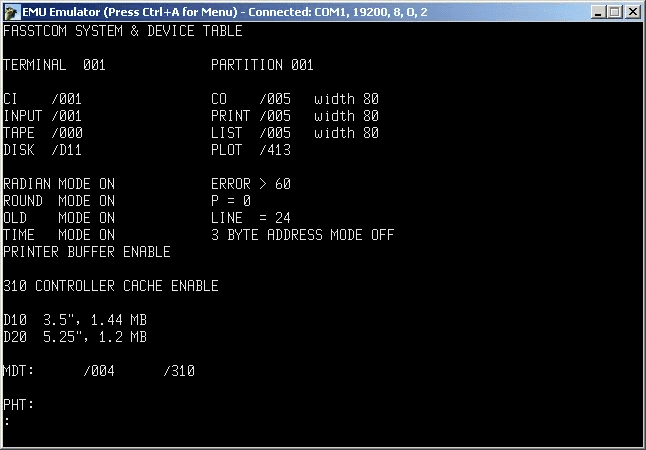This screenshot has width=646, height=450.
Task: Click the 'RADIAN MODE ON' line
Action: (x=59, y=184)
